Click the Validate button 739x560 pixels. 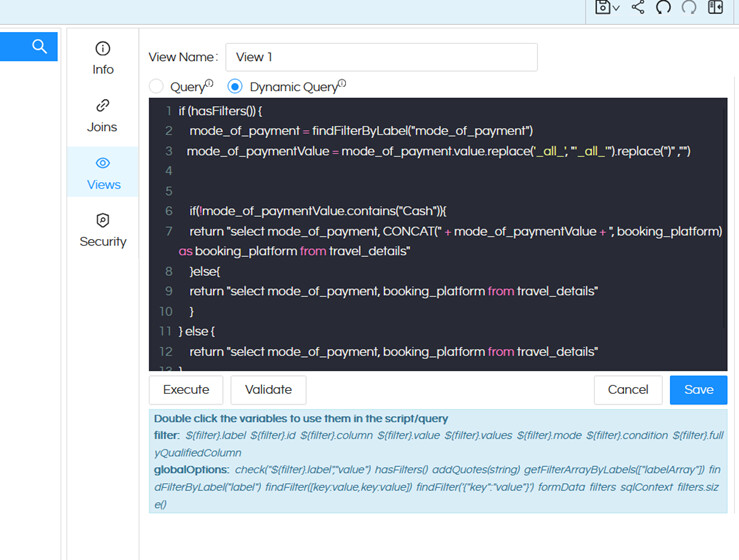tap(268, 390)
